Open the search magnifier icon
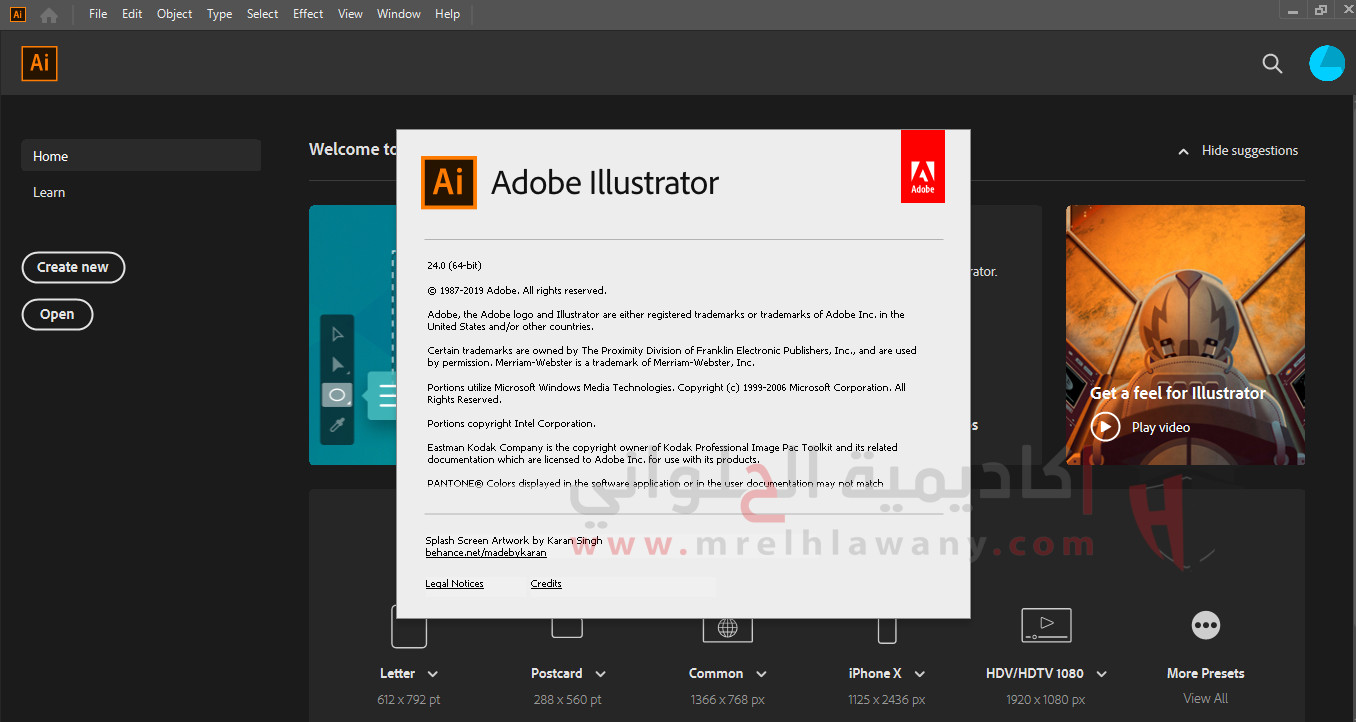 (x=1272, y=63)
